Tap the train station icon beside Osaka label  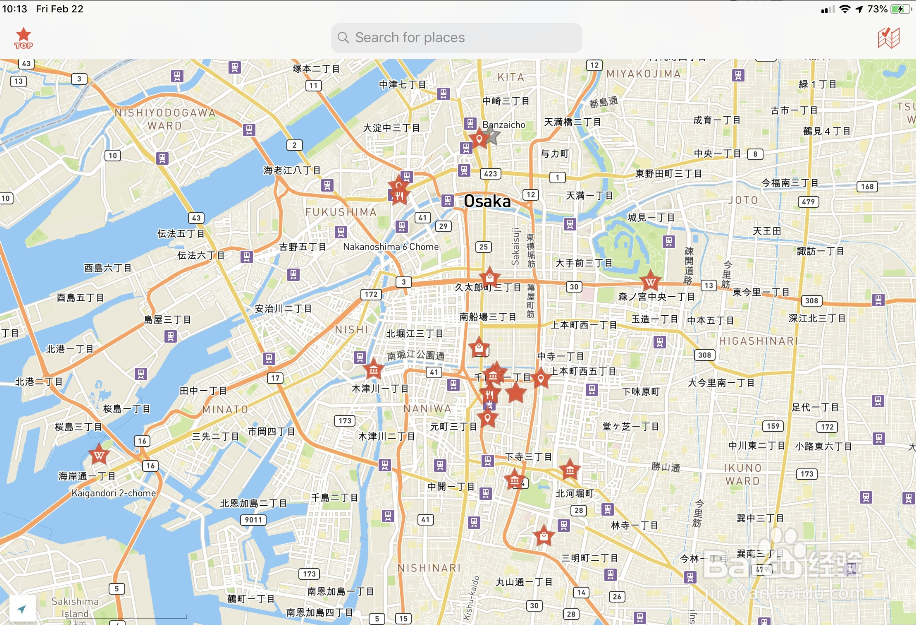447,200
